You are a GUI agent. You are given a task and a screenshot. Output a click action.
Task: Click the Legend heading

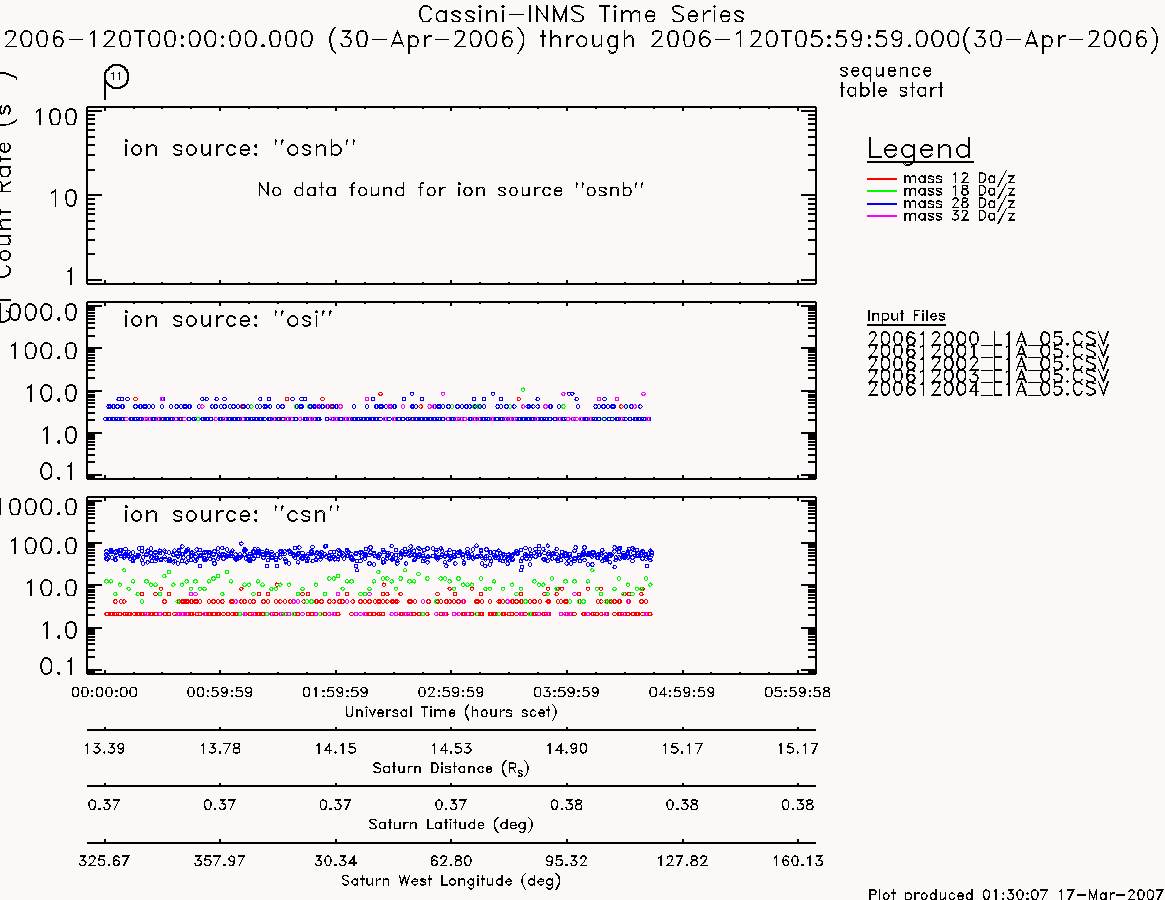920,149
